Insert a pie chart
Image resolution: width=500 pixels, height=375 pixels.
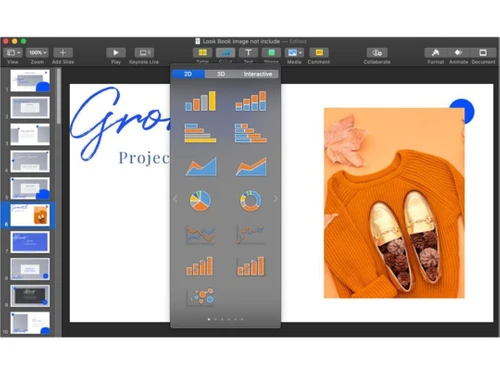click(x=200, y=201)
